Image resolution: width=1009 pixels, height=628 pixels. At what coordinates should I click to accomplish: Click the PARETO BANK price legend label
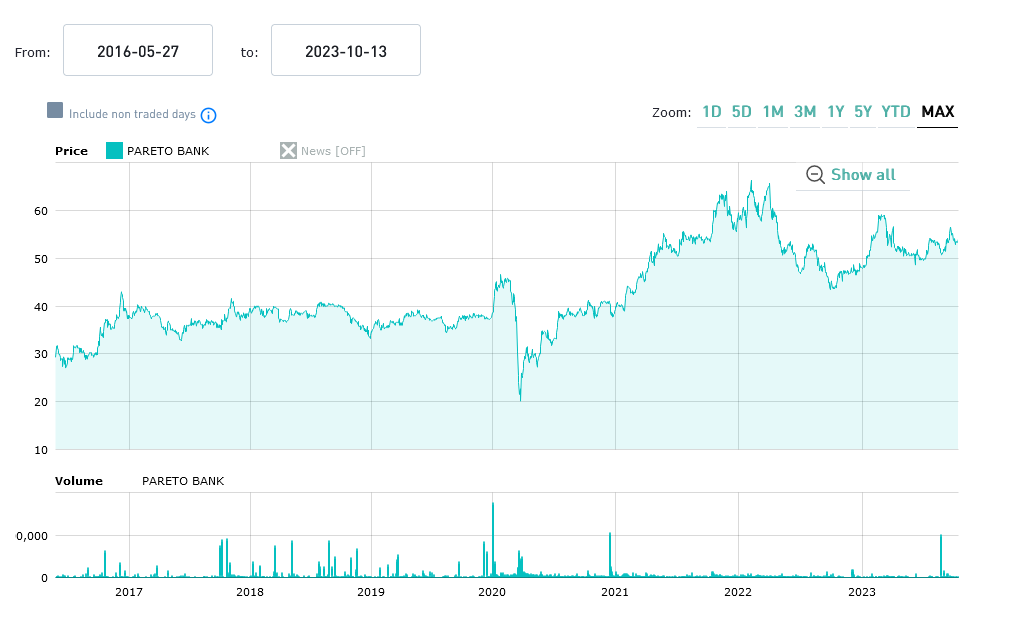click(168, 151)
